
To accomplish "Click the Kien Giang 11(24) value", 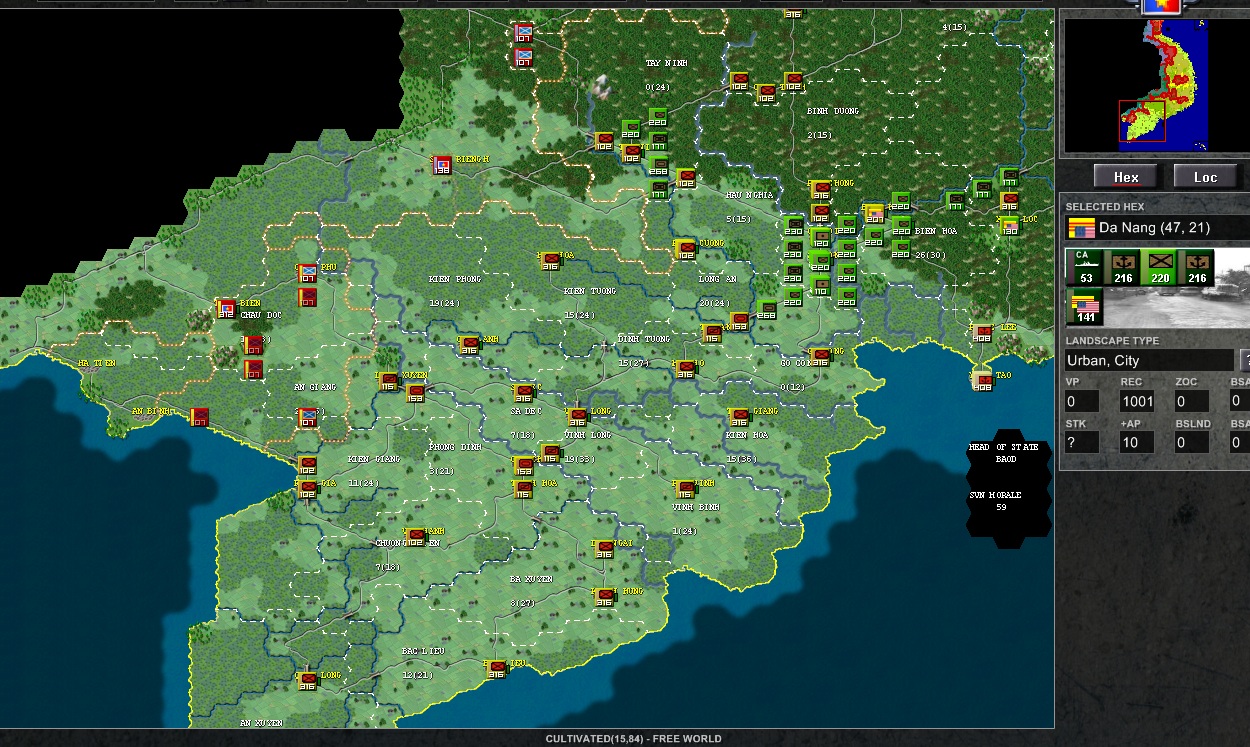I will [x=364, y=483].
